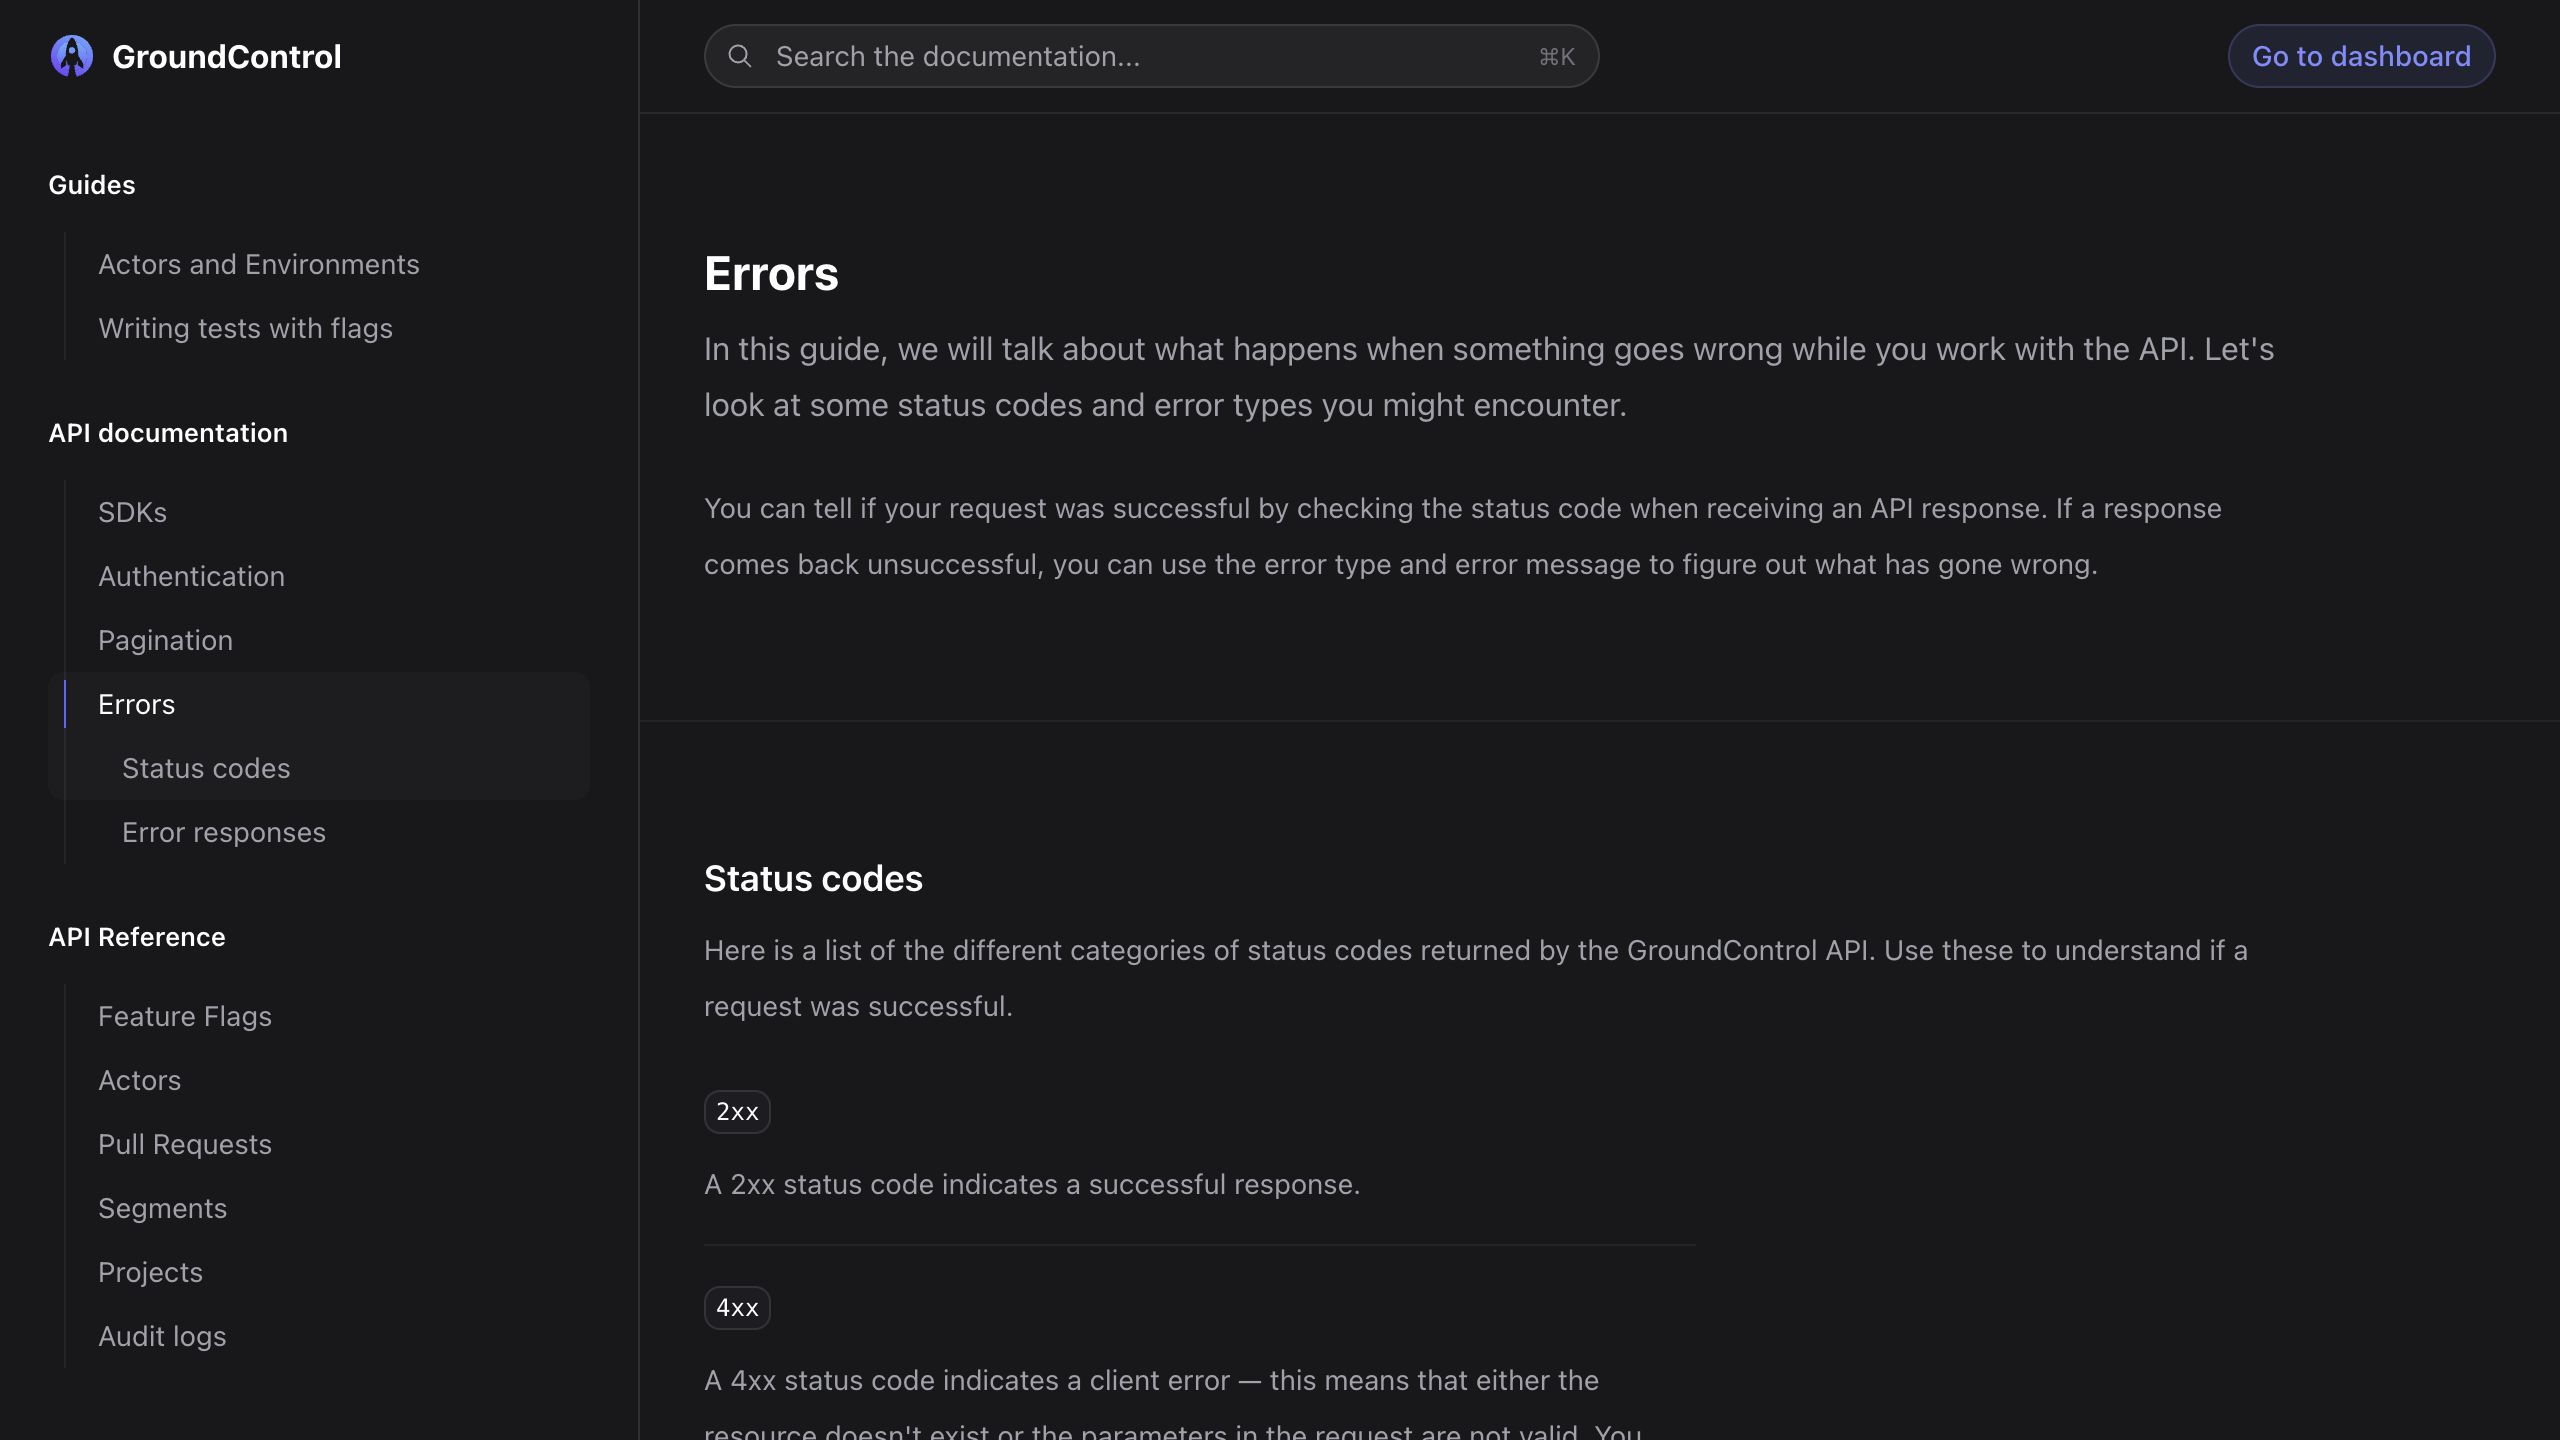Click the 4xx status code badge
Screen dimensions: 2560x1440
point(737,1308)
